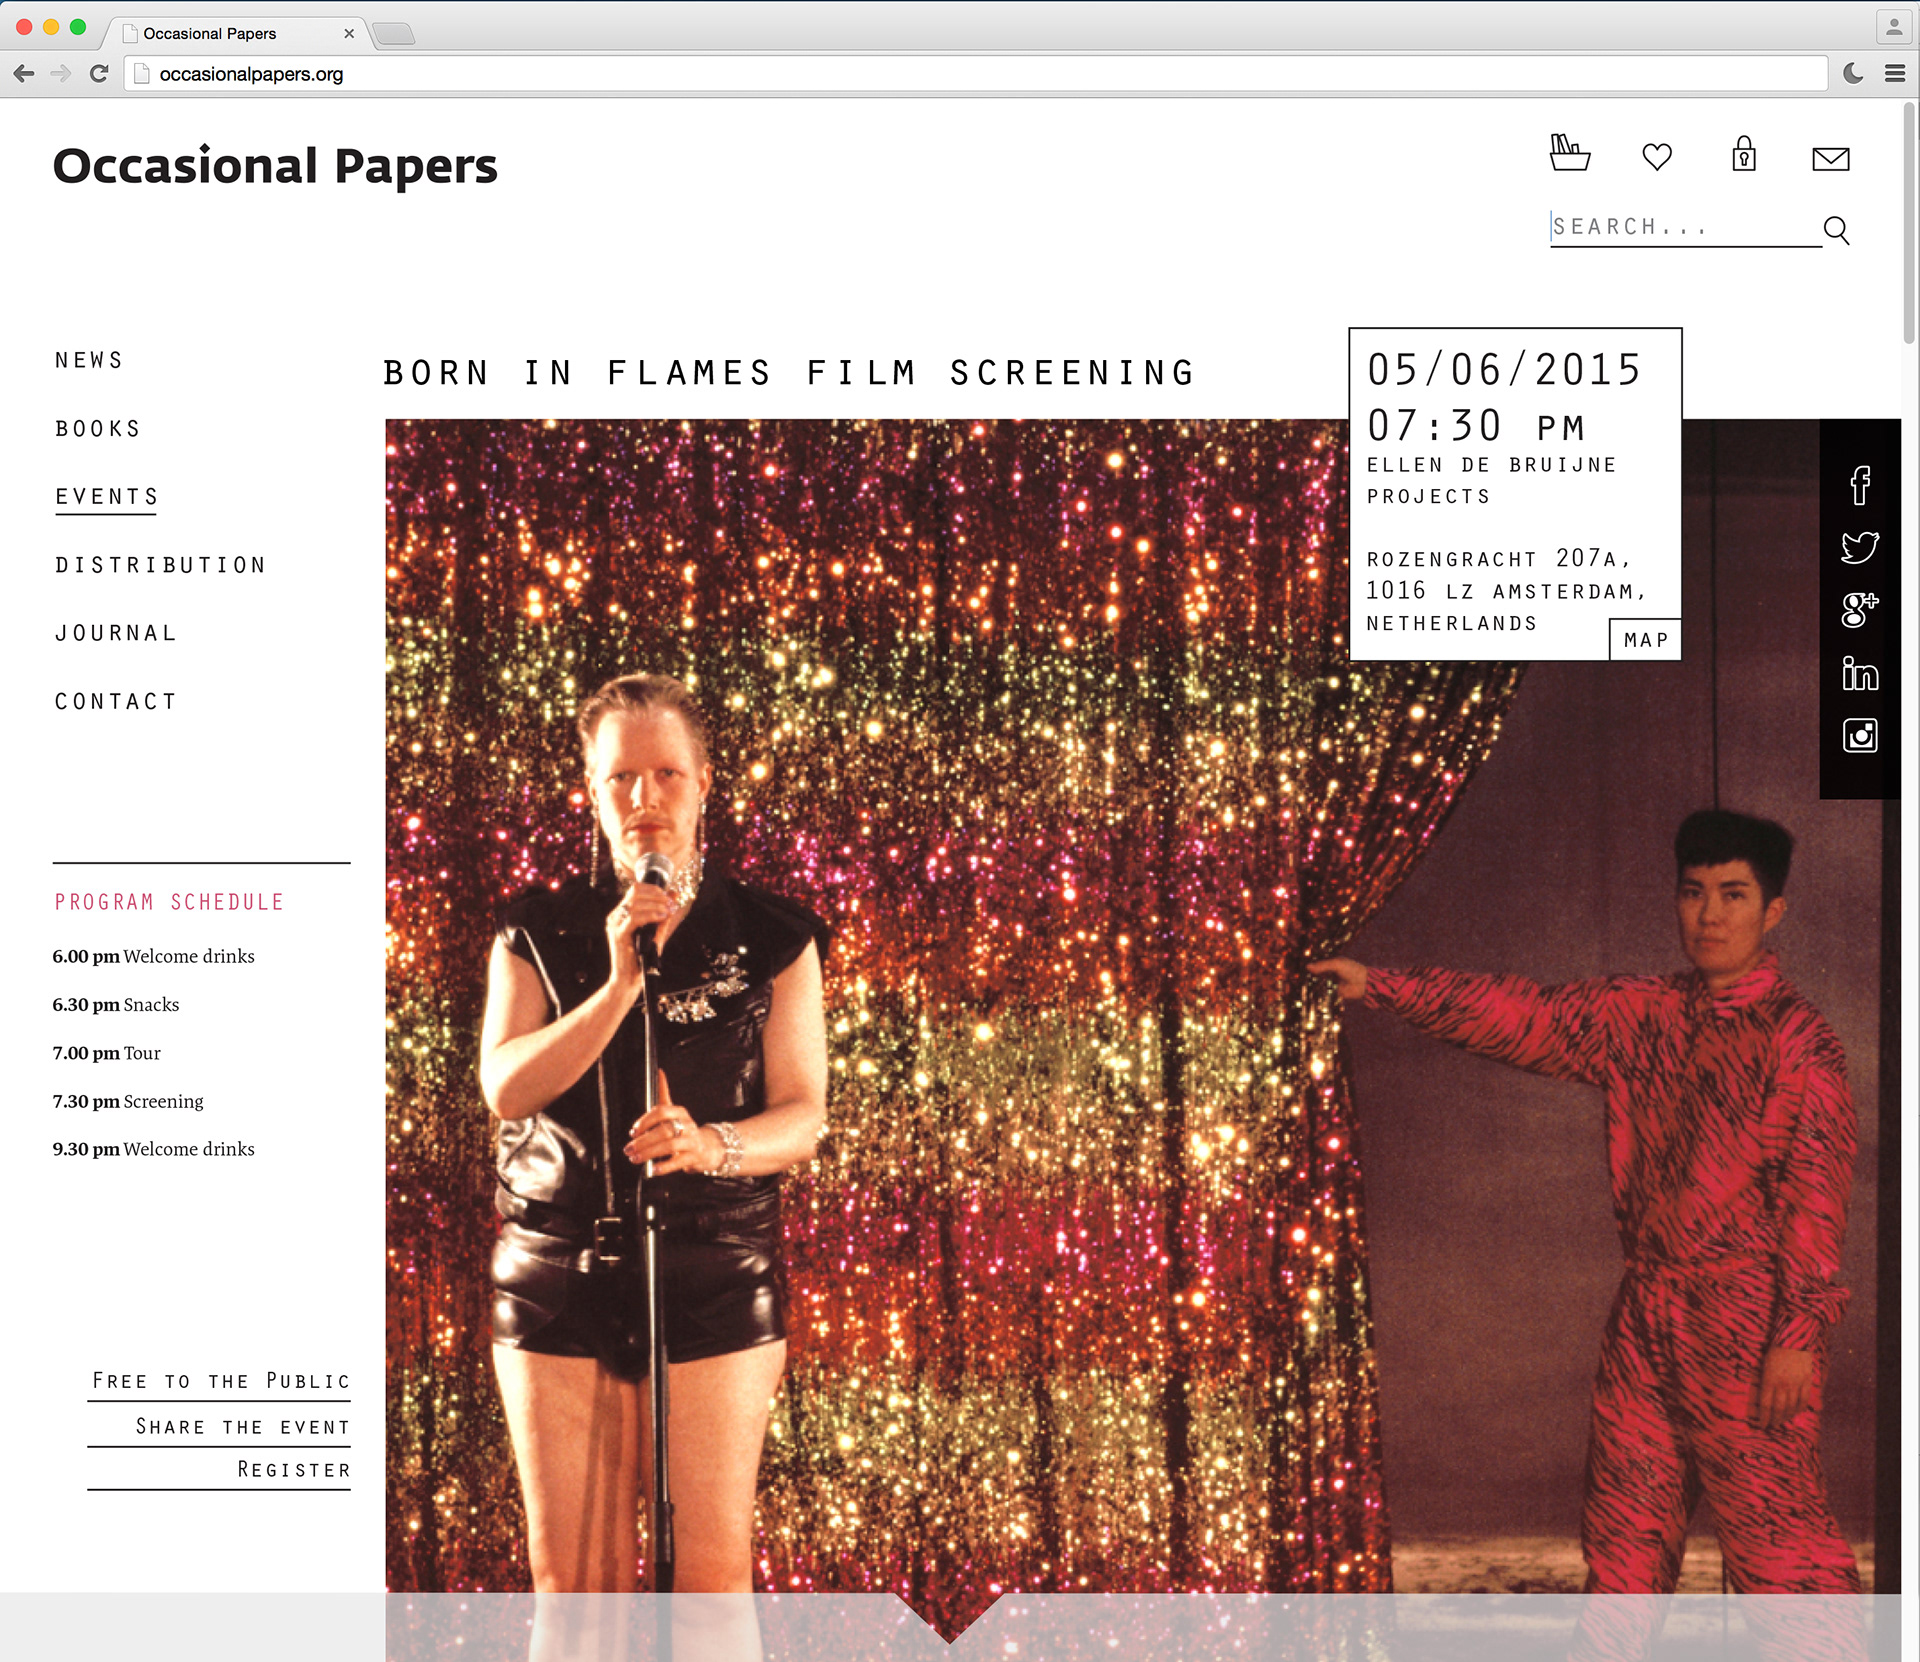Click the Register link
1920x1662 pixels.
293,1470
